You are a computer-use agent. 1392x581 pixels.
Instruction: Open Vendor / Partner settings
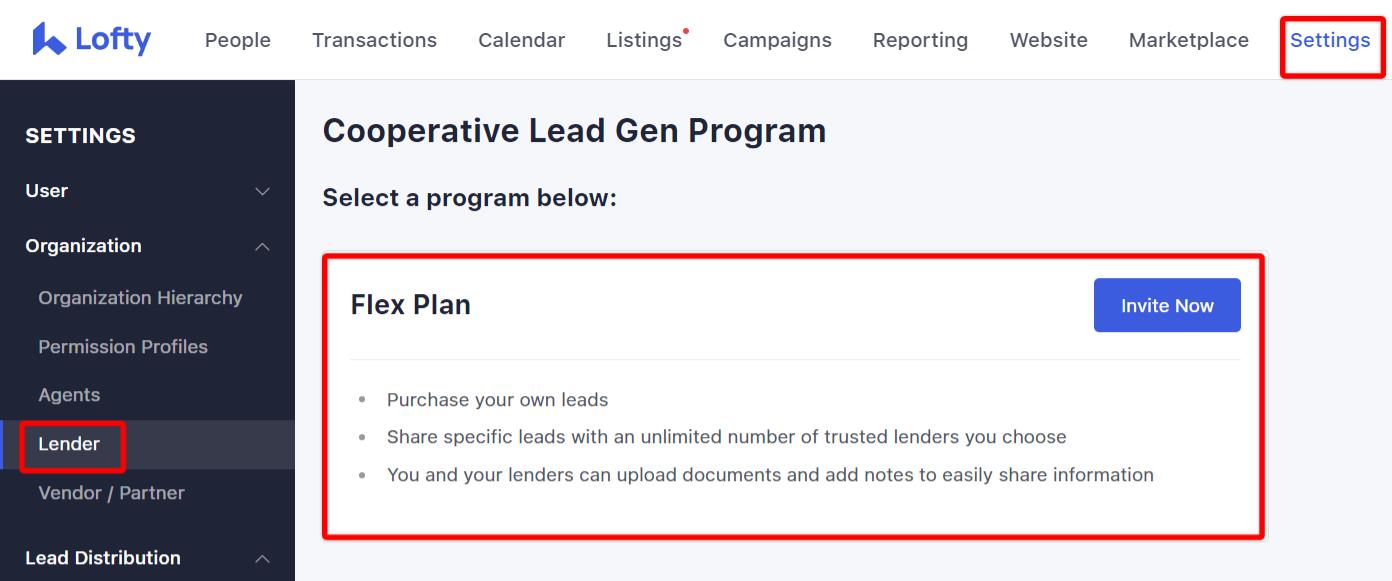tap(111, 493)
